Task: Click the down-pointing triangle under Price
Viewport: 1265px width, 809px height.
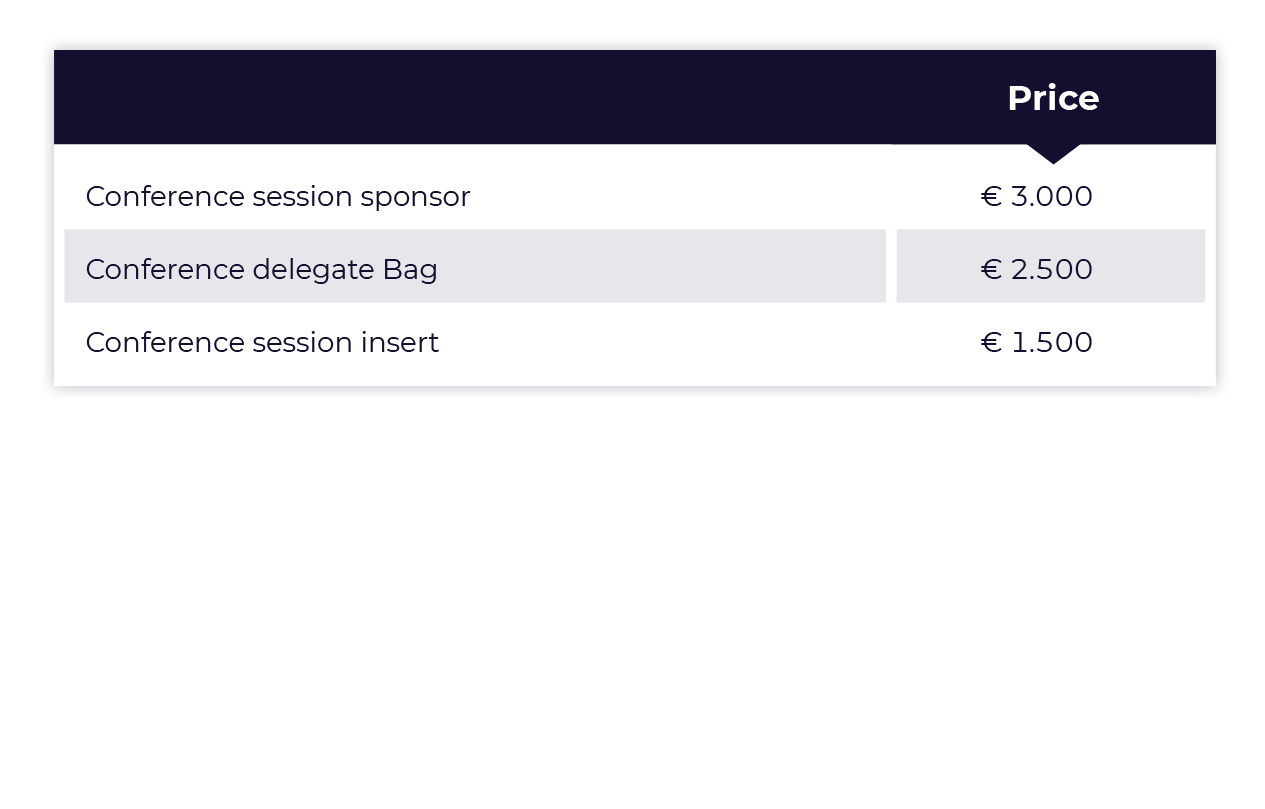Action: 1053,153
